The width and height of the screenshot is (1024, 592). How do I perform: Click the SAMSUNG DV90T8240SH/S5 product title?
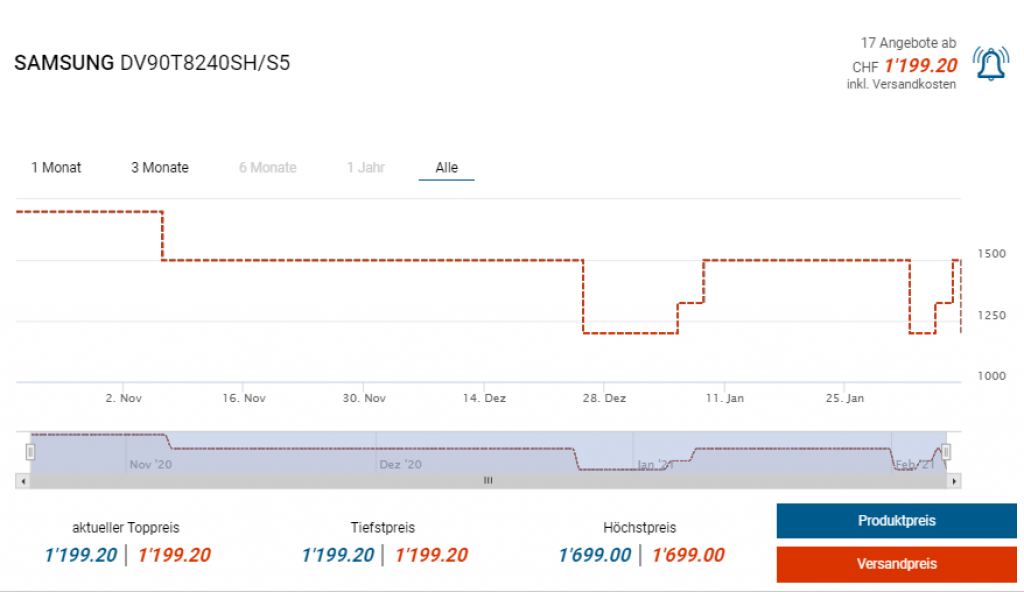(x=152, y=63)
